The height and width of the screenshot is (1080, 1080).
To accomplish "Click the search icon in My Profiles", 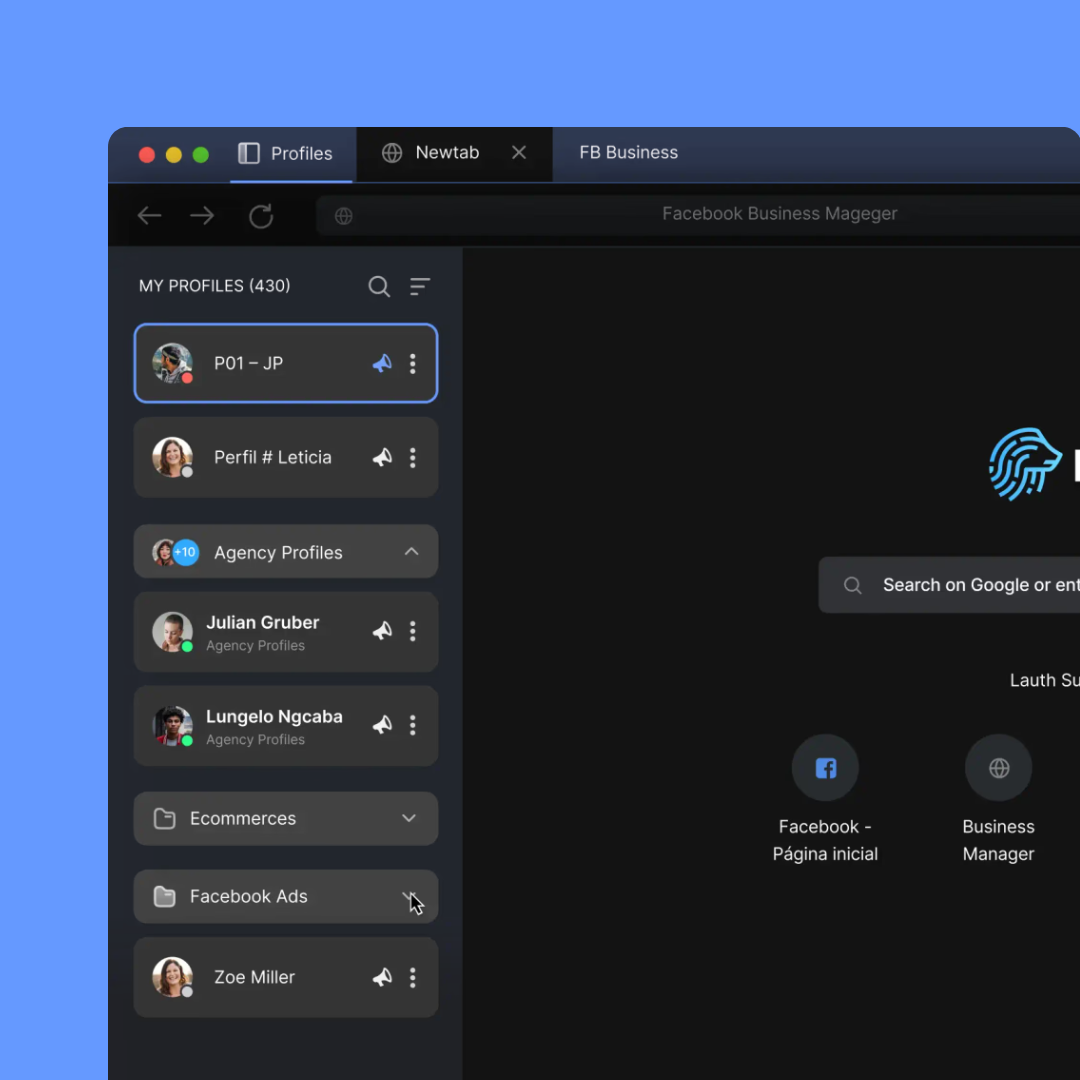I will [x=379, y=286].
